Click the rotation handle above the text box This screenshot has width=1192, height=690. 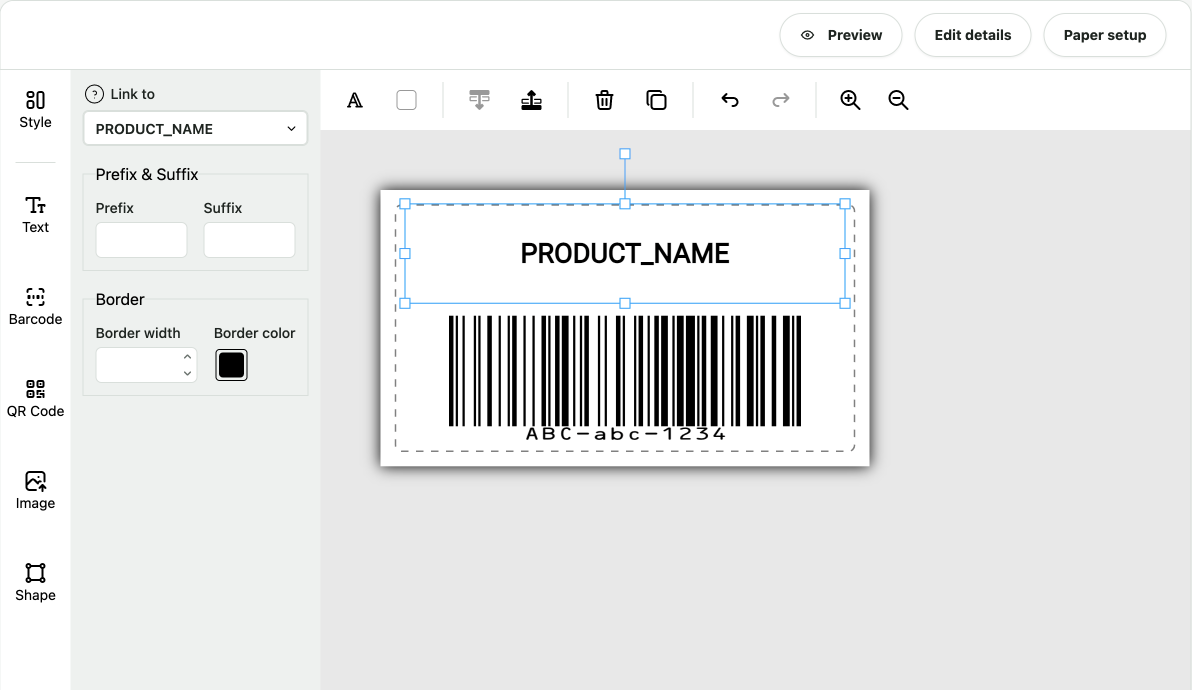tap(625, 154)
